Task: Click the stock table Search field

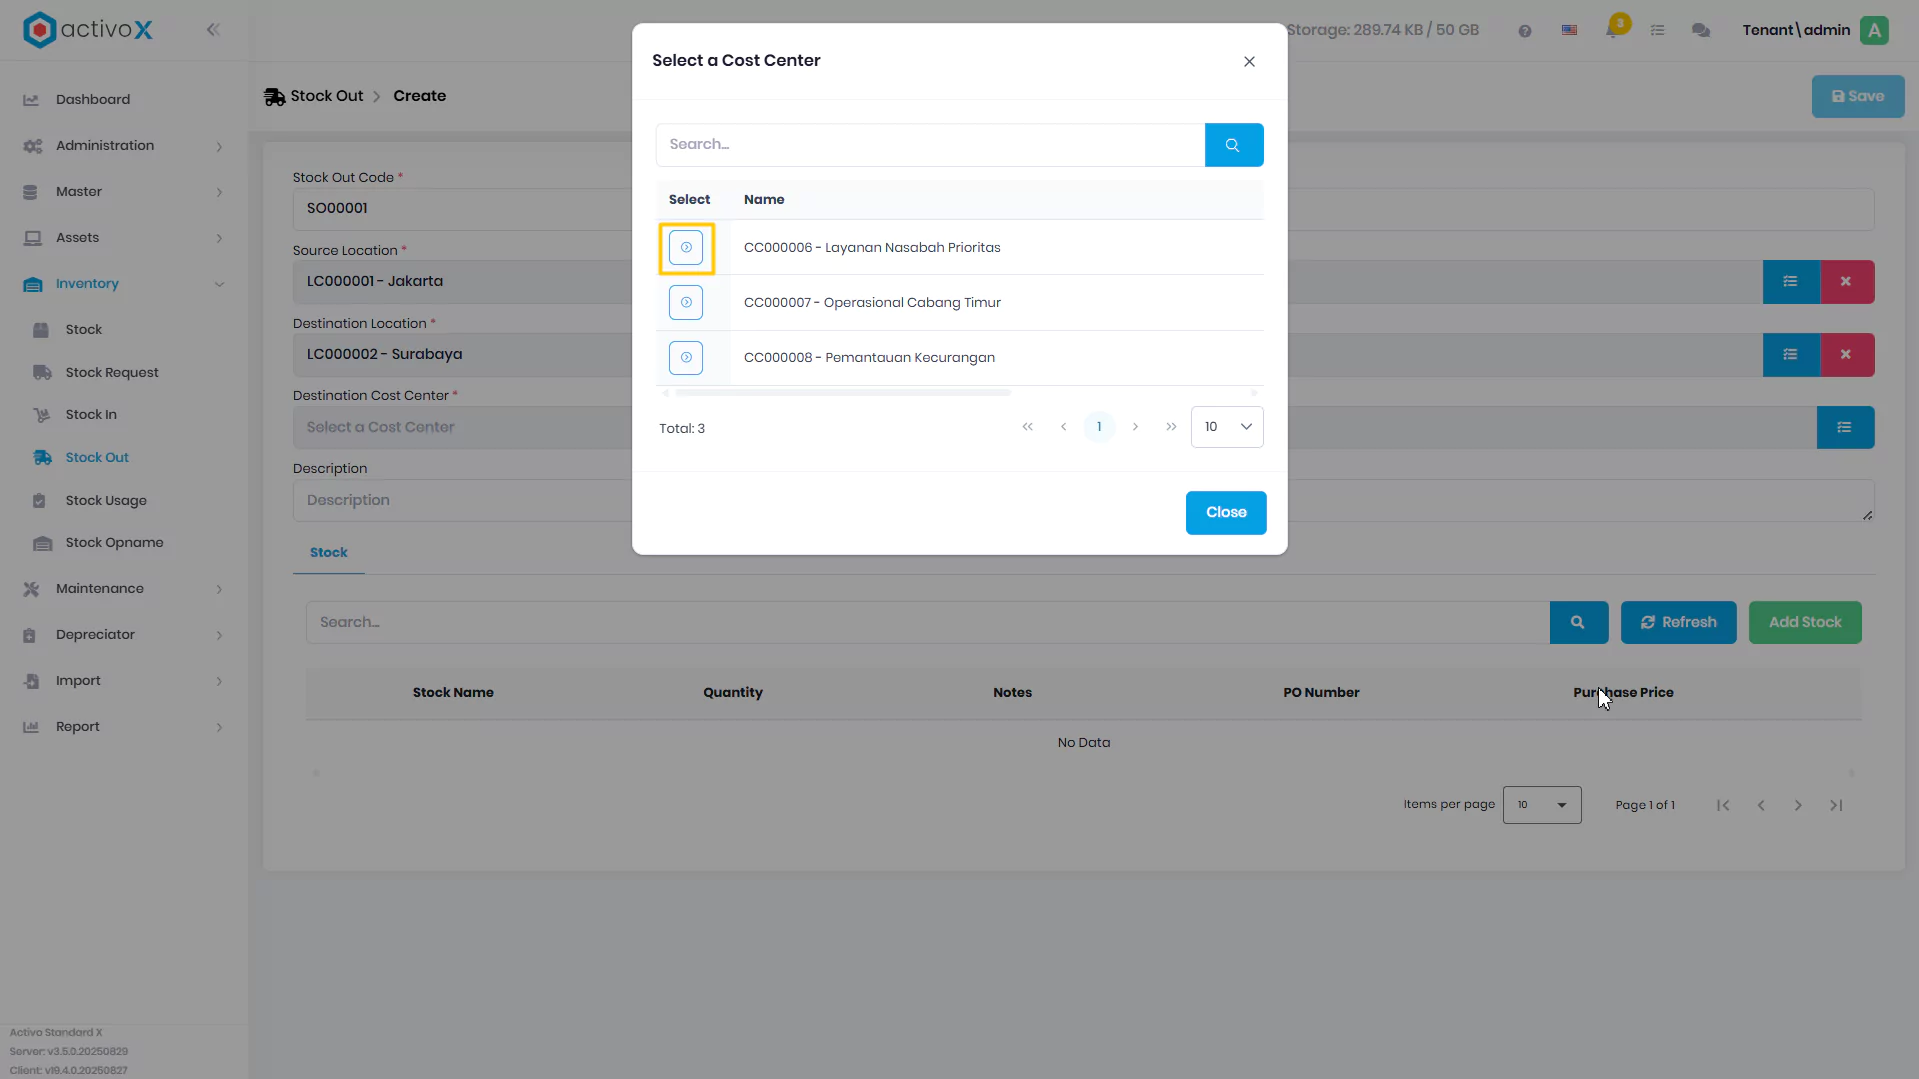Action: tap(928, 623)
